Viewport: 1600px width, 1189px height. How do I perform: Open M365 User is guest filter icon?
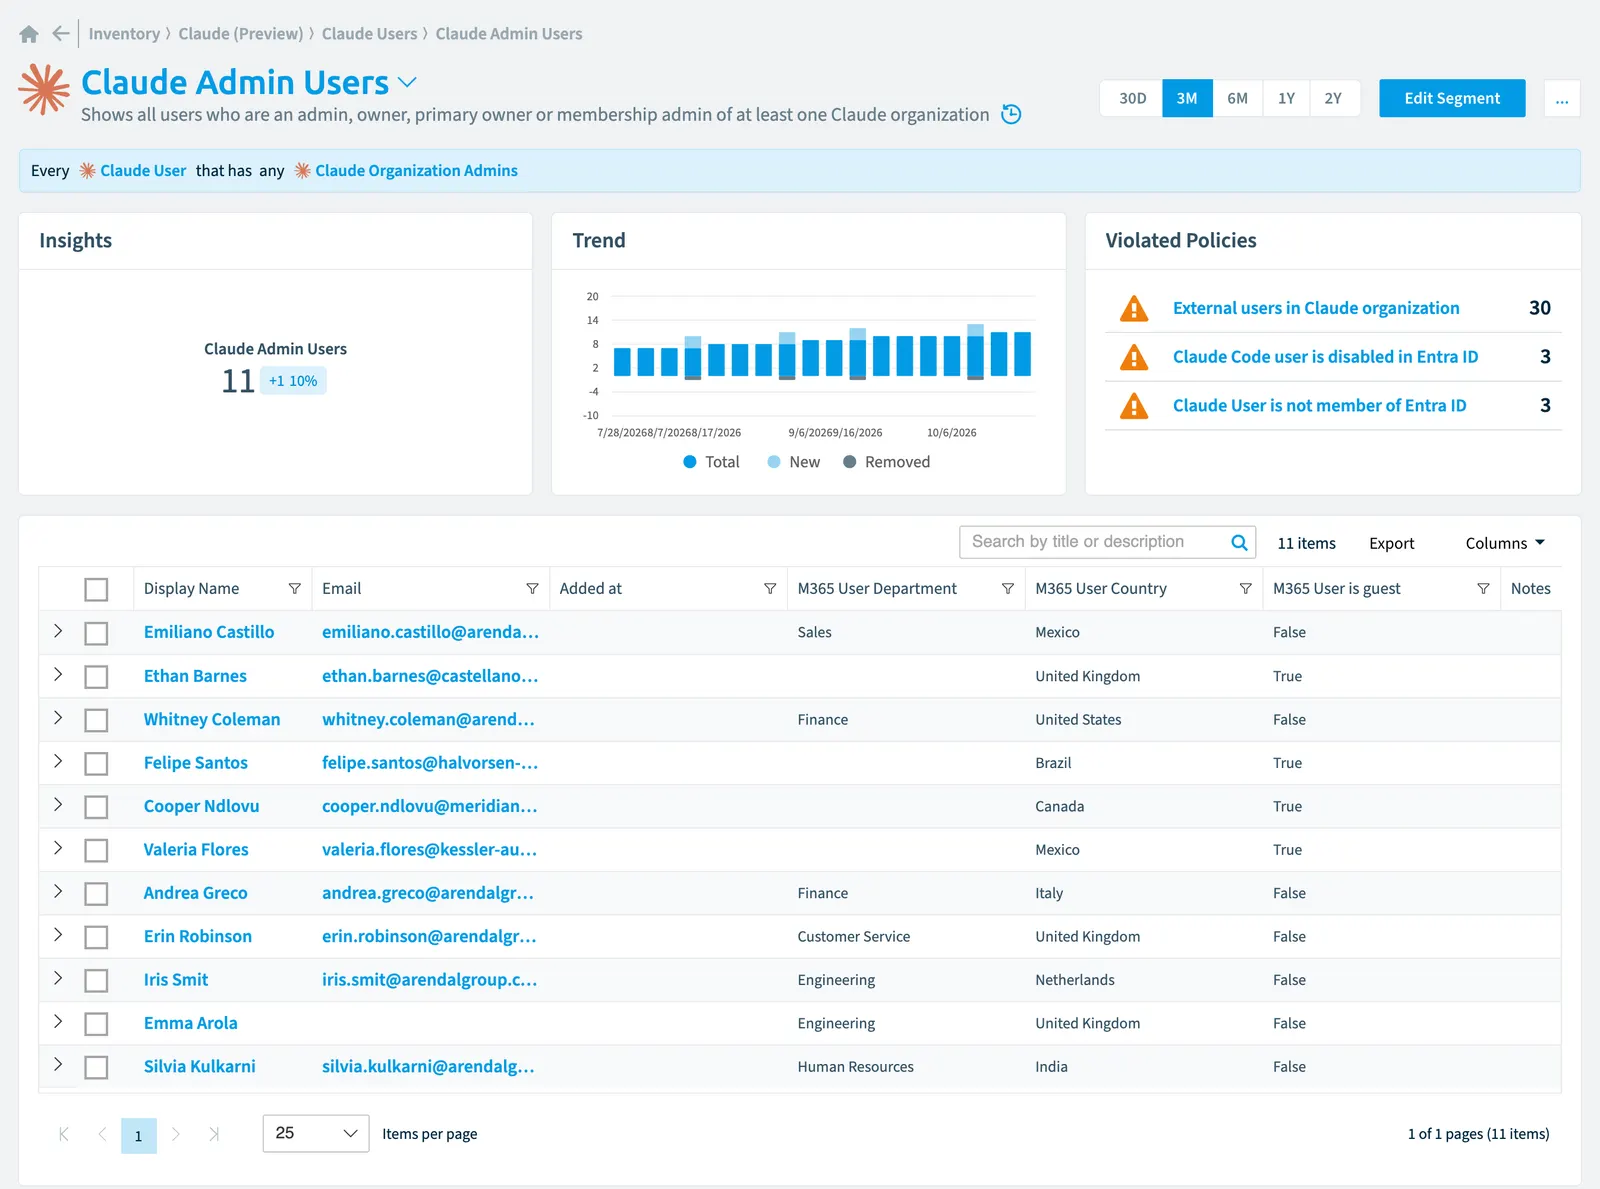click(1483, 589)
